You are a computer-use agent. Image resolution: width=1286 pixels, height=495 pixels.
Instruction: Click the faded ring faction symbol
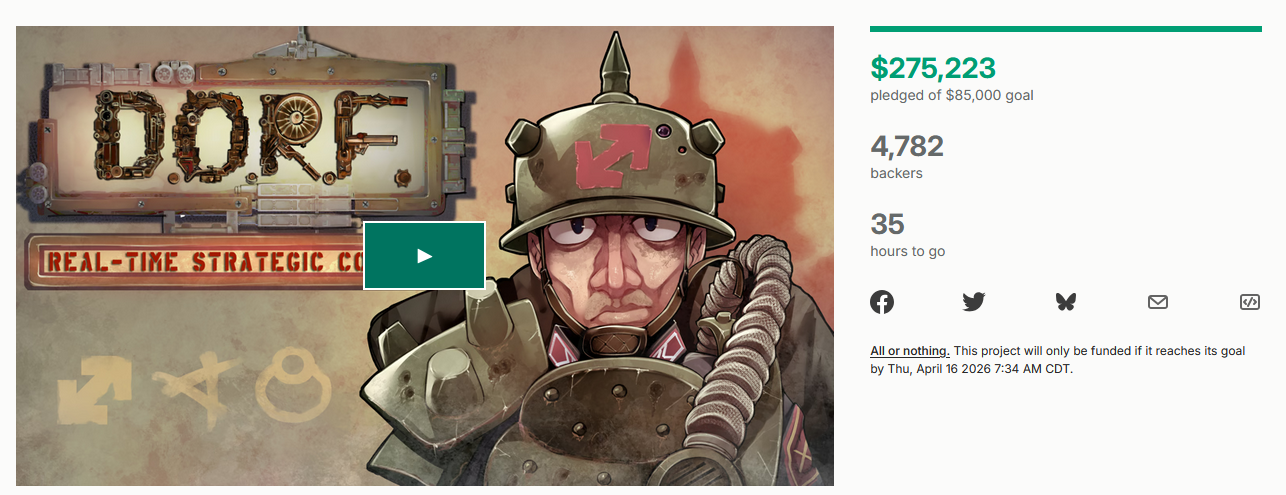coord(293,385)
